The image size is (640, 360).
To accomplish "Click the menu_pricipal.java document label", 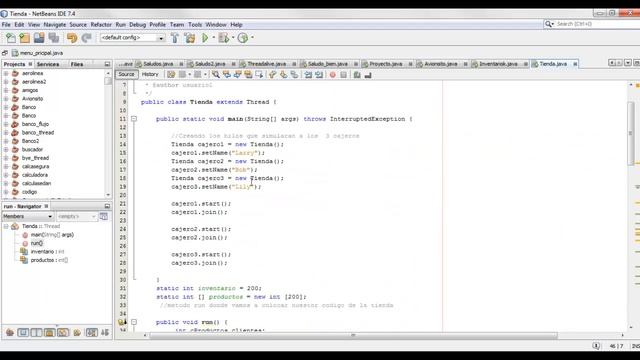I will point(41,53).
